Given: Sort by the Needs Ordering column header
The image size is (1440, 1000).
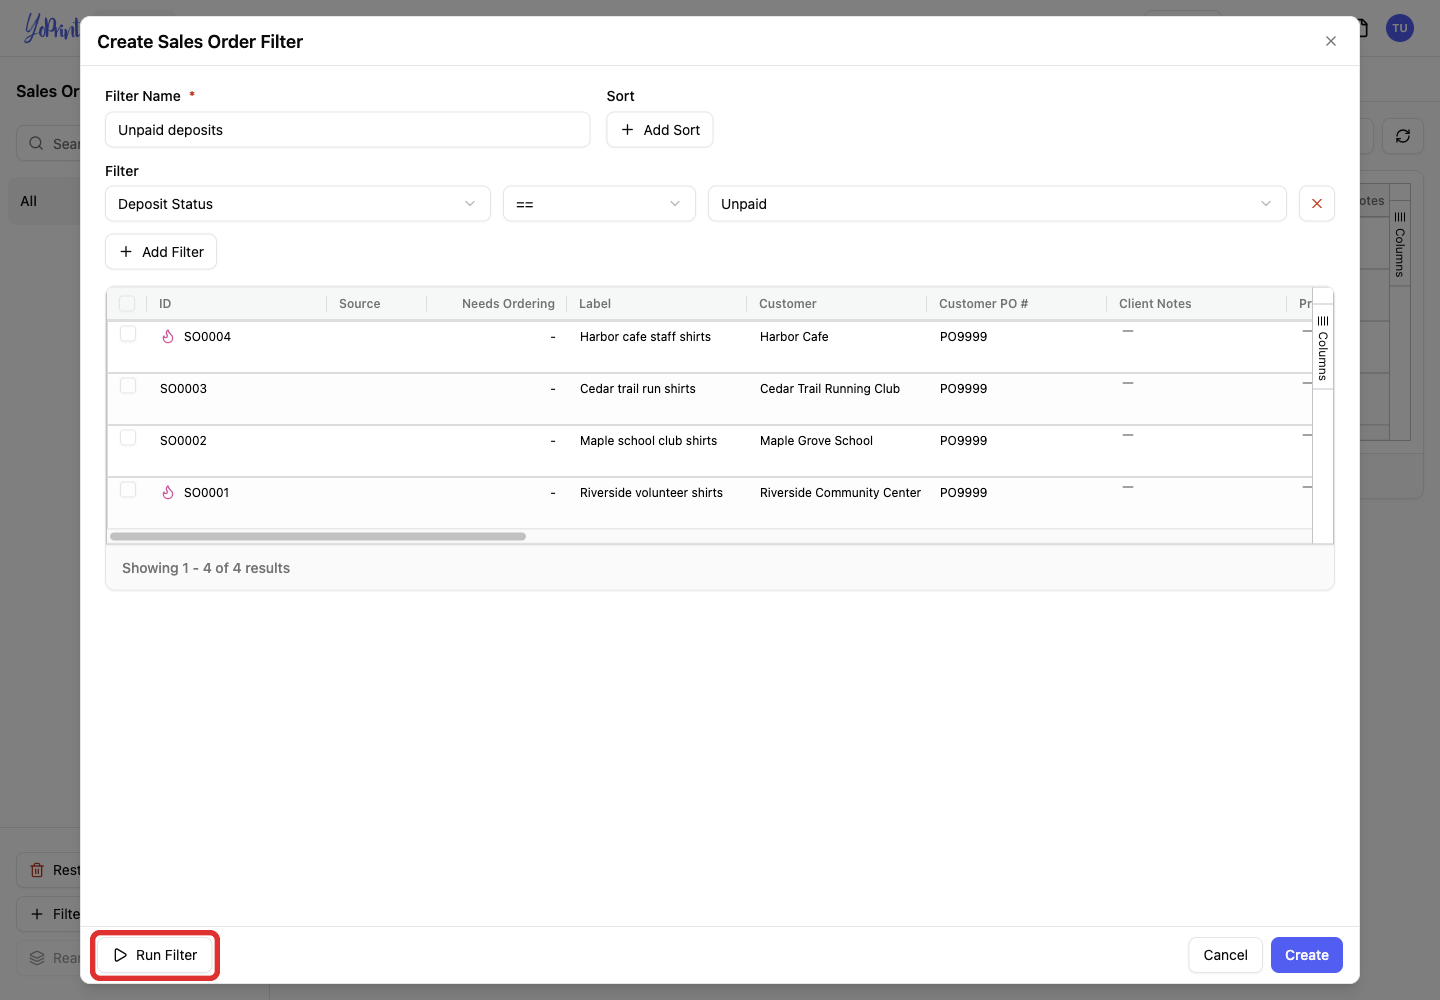Looking at the screenshot, I should click(508, 304).
